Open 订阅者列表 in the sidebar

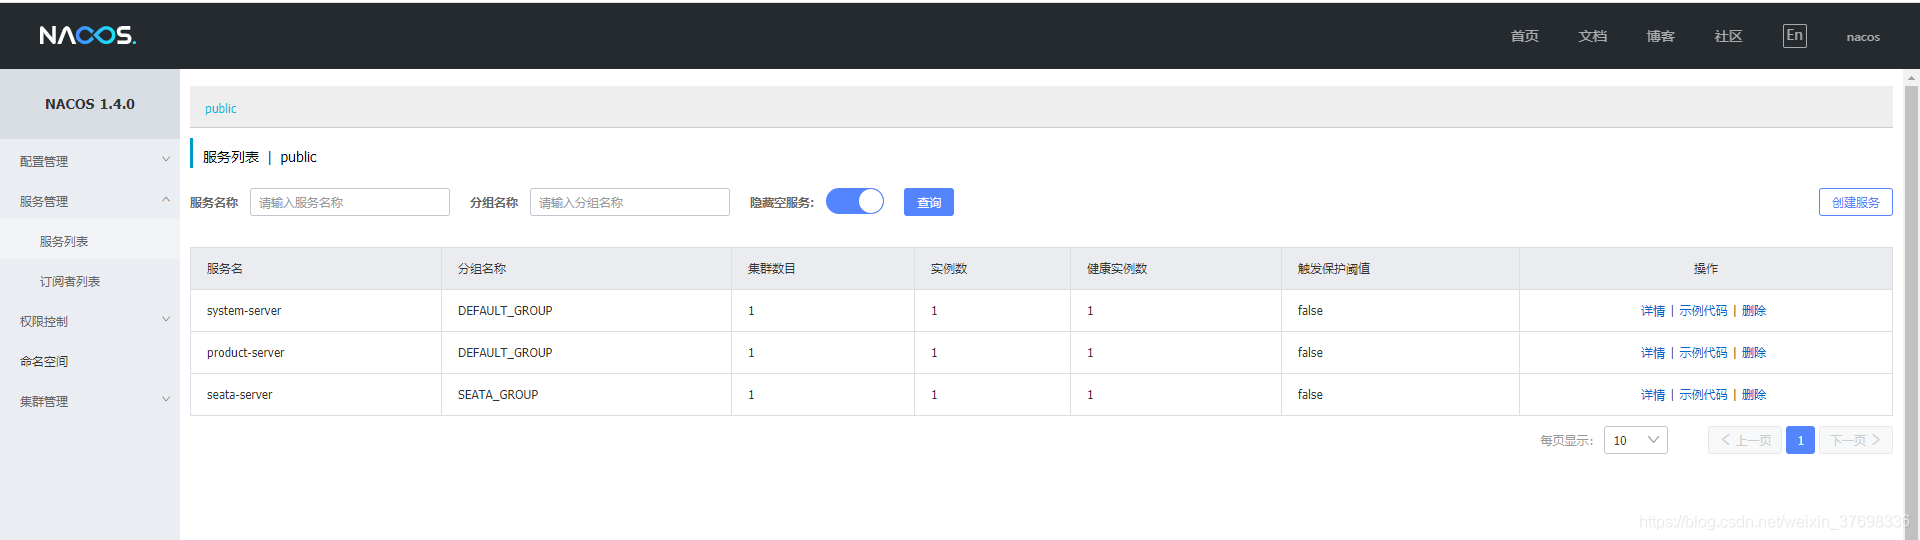[x=90, y=281]
